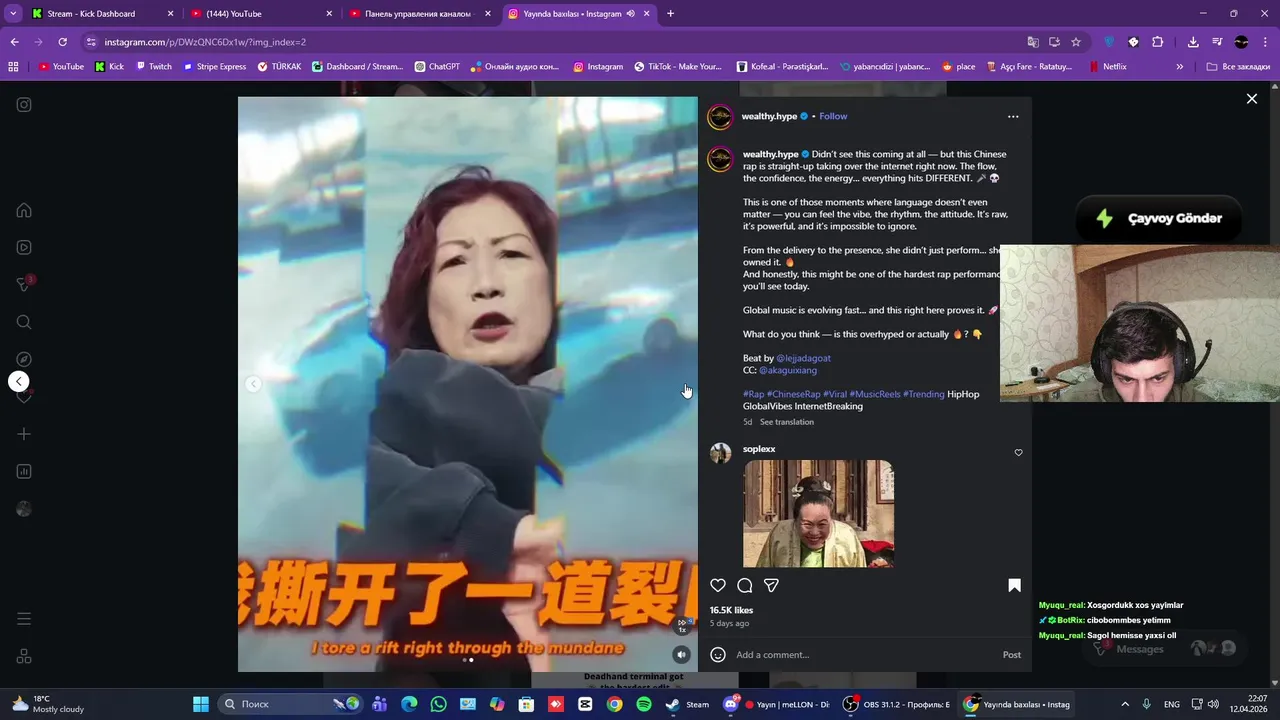Open Search in Instagram sidebar

[x=24, y=322]
